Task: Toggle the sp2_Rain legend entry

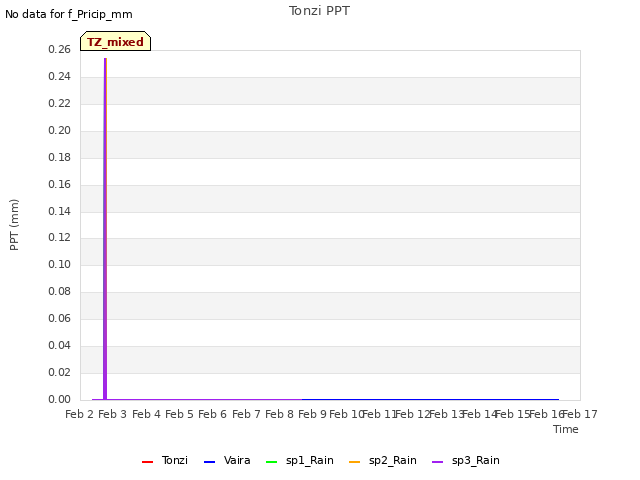Action: point(383,460)
